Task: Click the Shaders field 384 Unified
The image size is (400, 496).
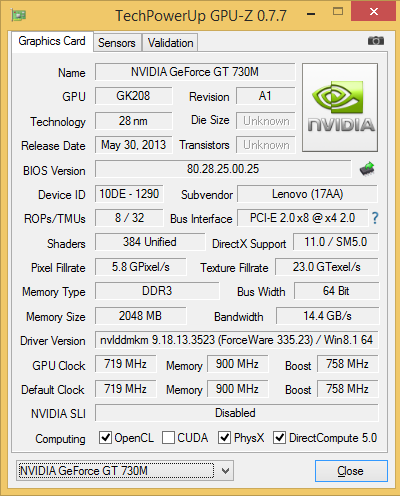Action: (x=150, y=242)
